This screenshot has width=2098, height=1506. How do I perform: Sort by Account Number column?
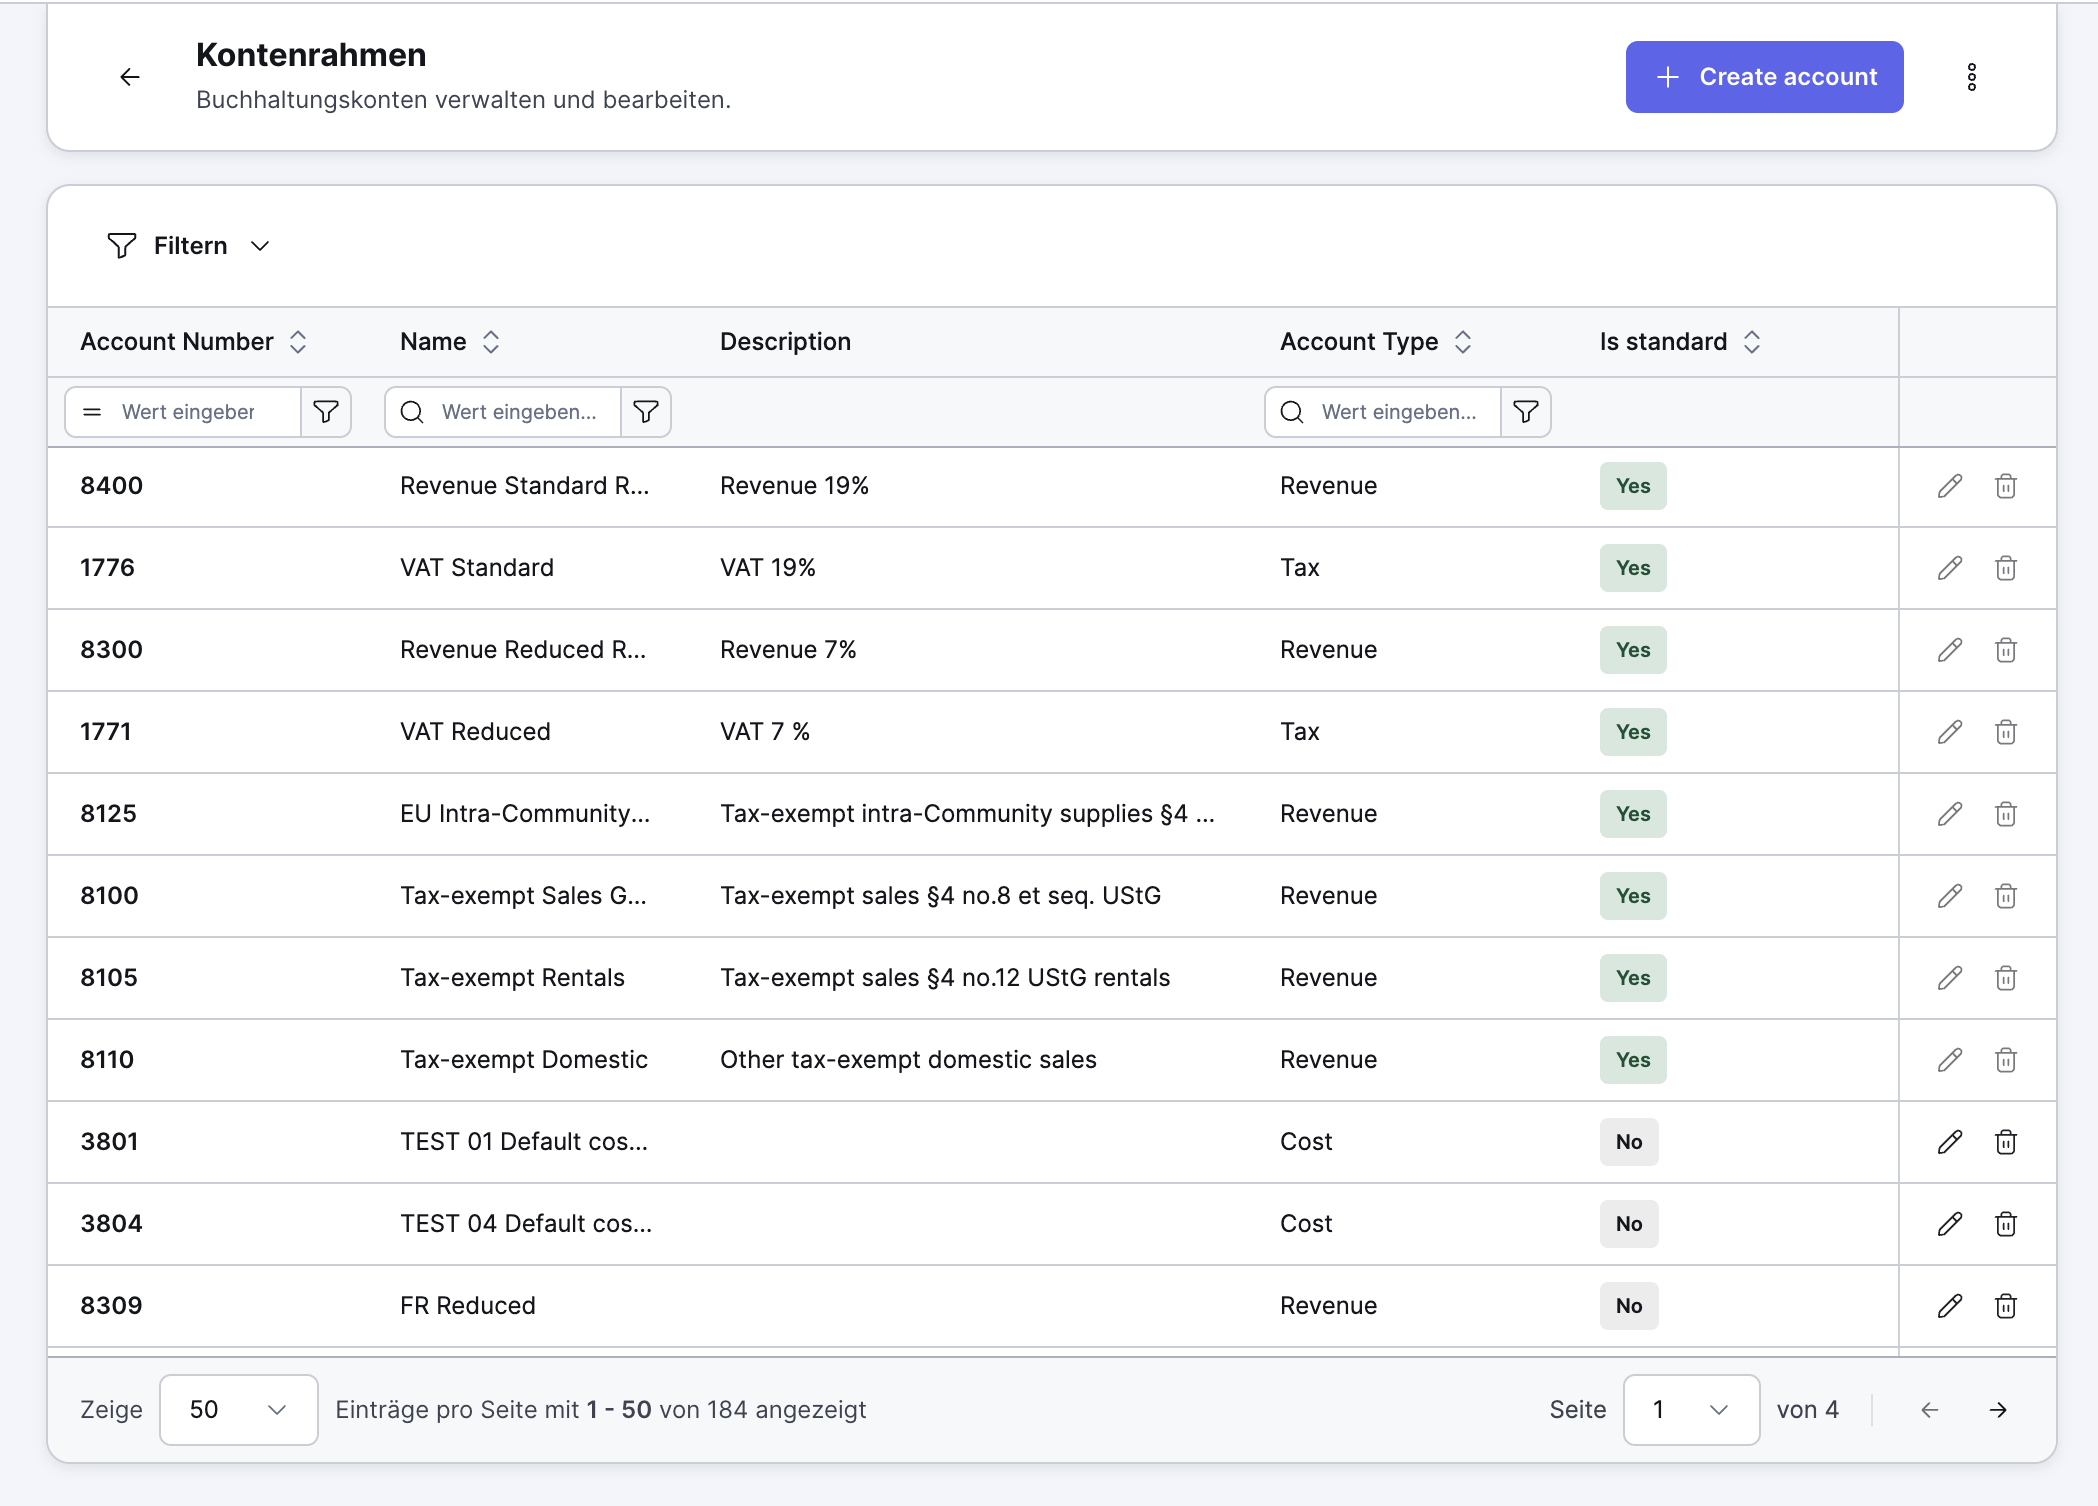tap(298, 342)
